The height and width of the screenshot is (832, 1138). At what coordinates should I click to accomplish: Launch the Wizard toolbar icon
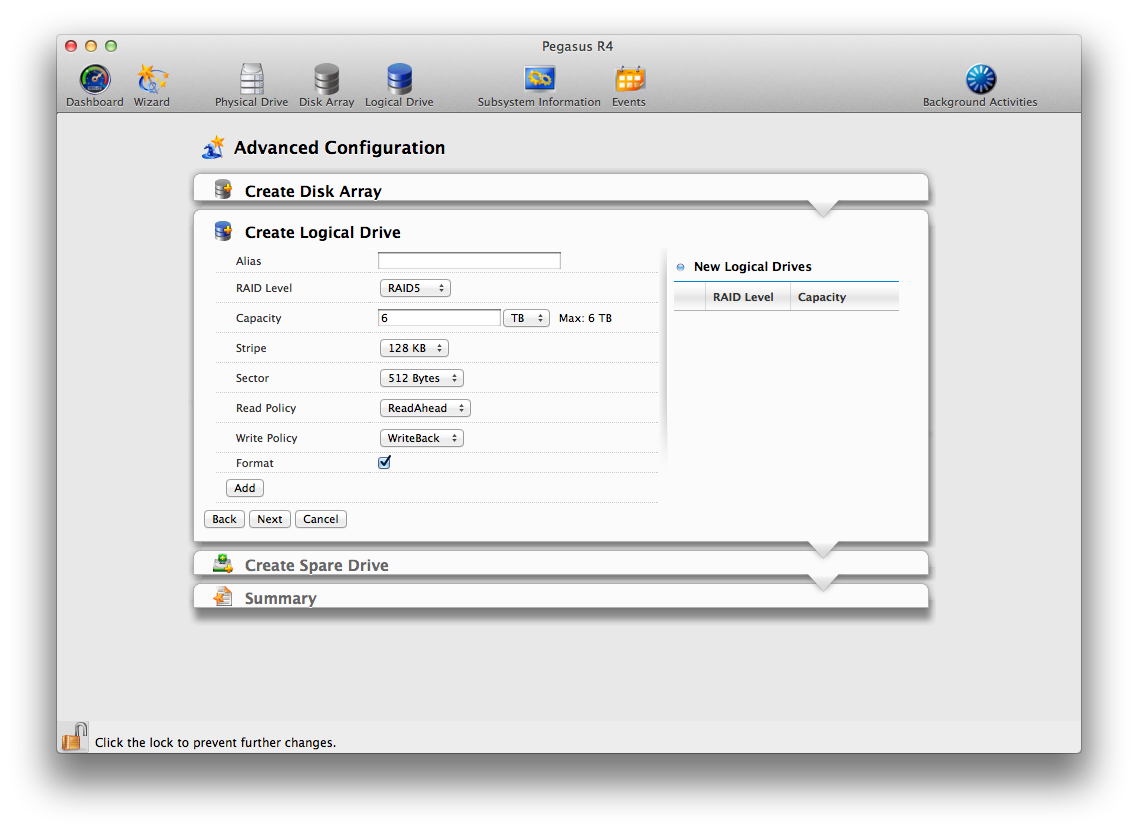152,80
